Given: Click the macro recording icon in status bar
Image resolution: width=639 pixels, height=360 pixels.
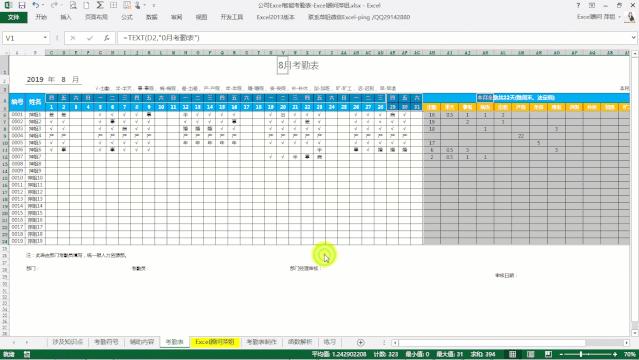Looking at the screenshot, I should (26, 354).
